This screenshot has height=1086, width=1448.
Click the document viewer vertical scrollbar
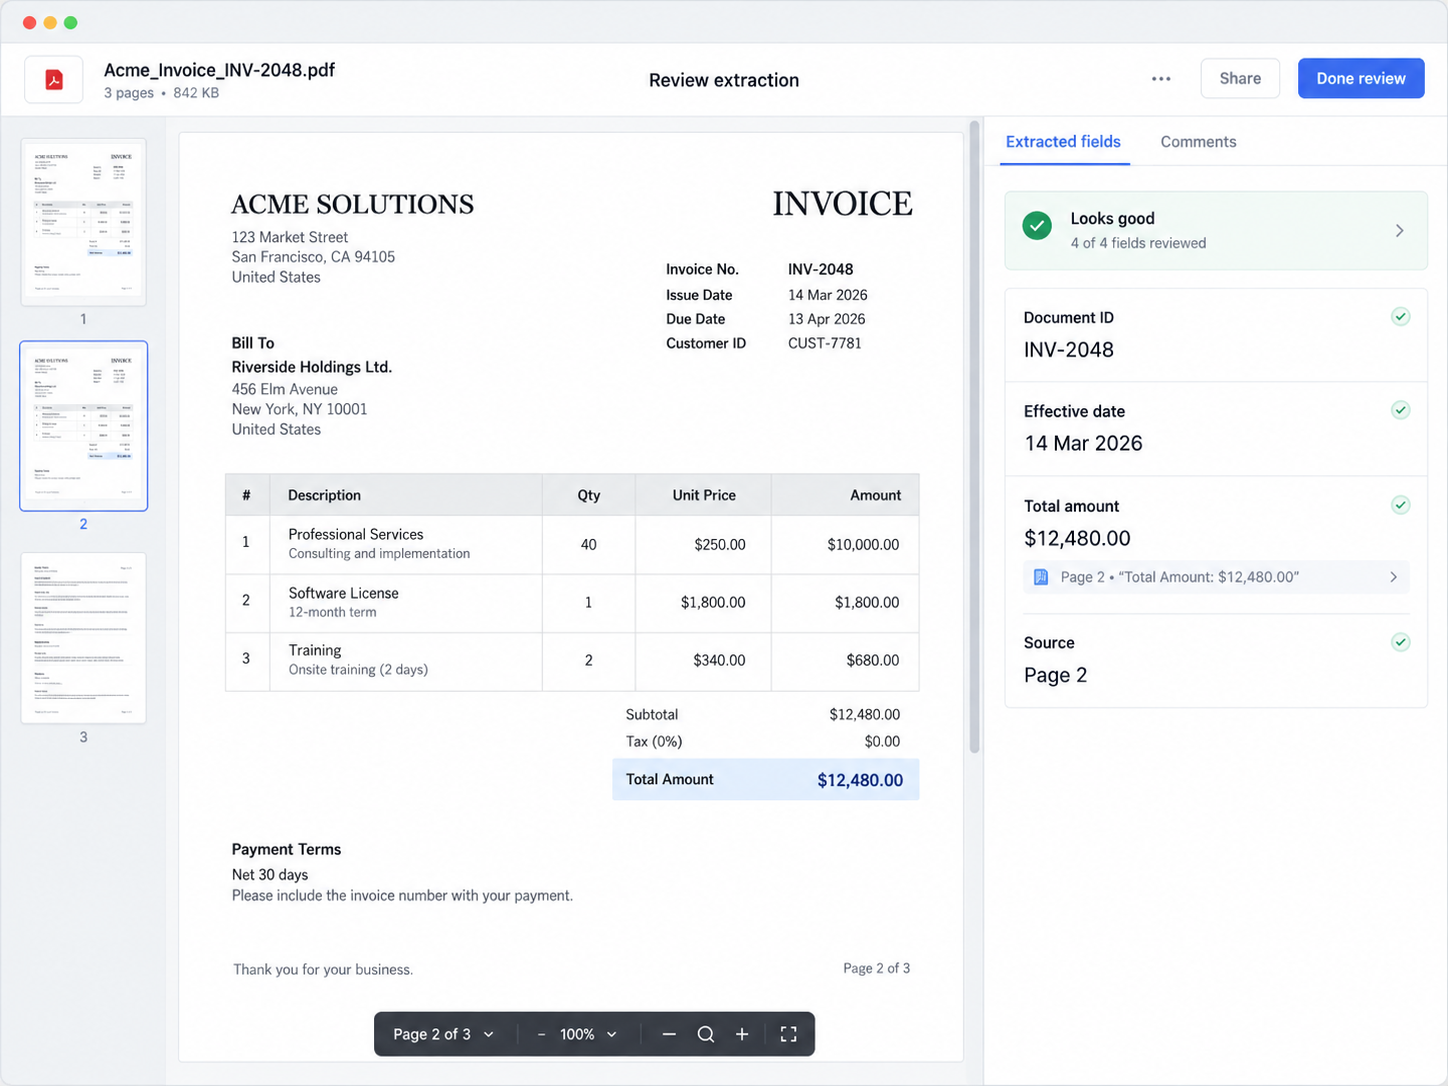pos(975,437)
